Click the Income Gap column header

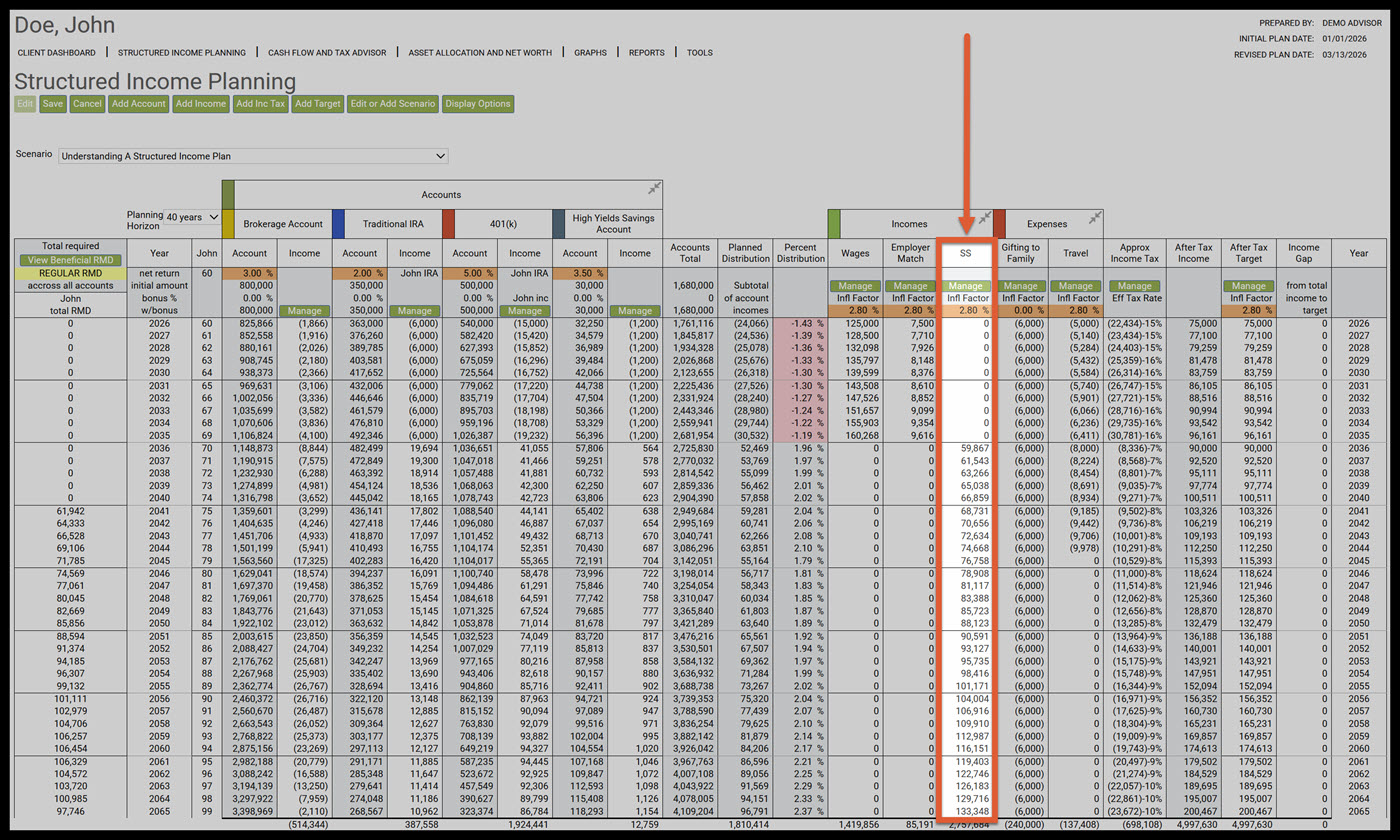point(1303,253)
